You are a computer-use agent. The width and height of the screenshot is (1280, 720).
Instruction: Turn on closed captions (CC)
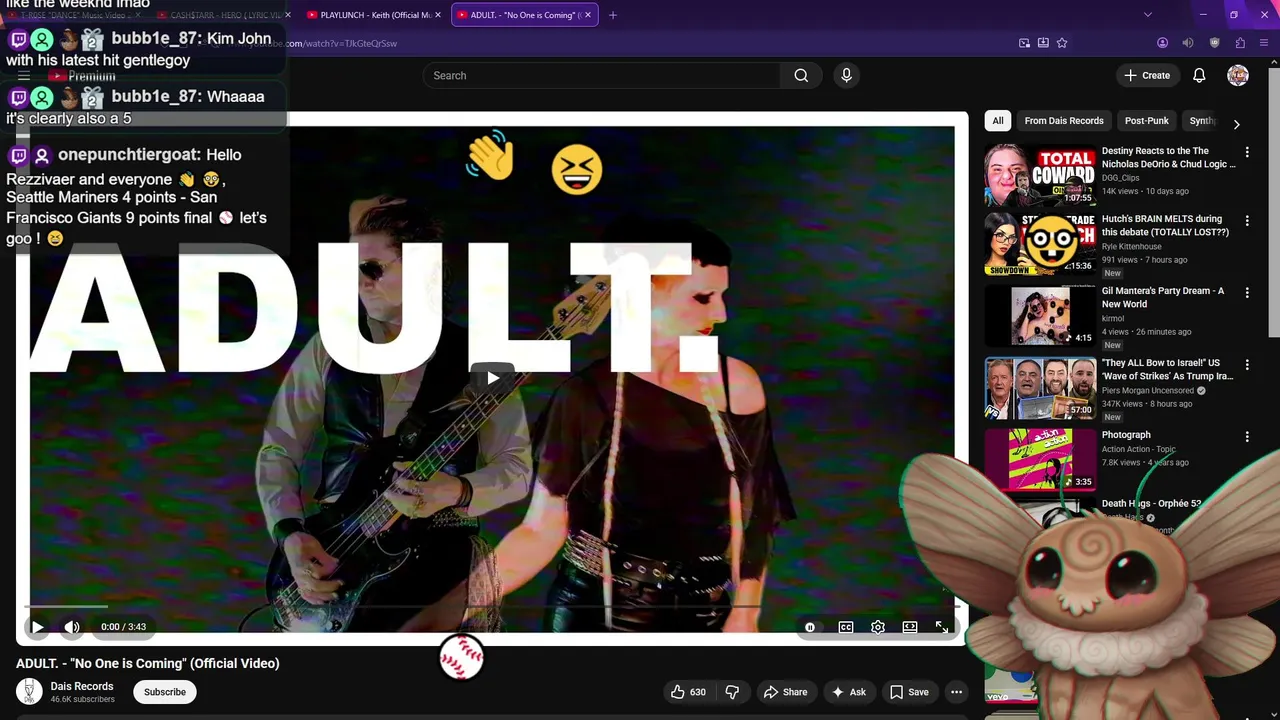click(x=846, y=627)
